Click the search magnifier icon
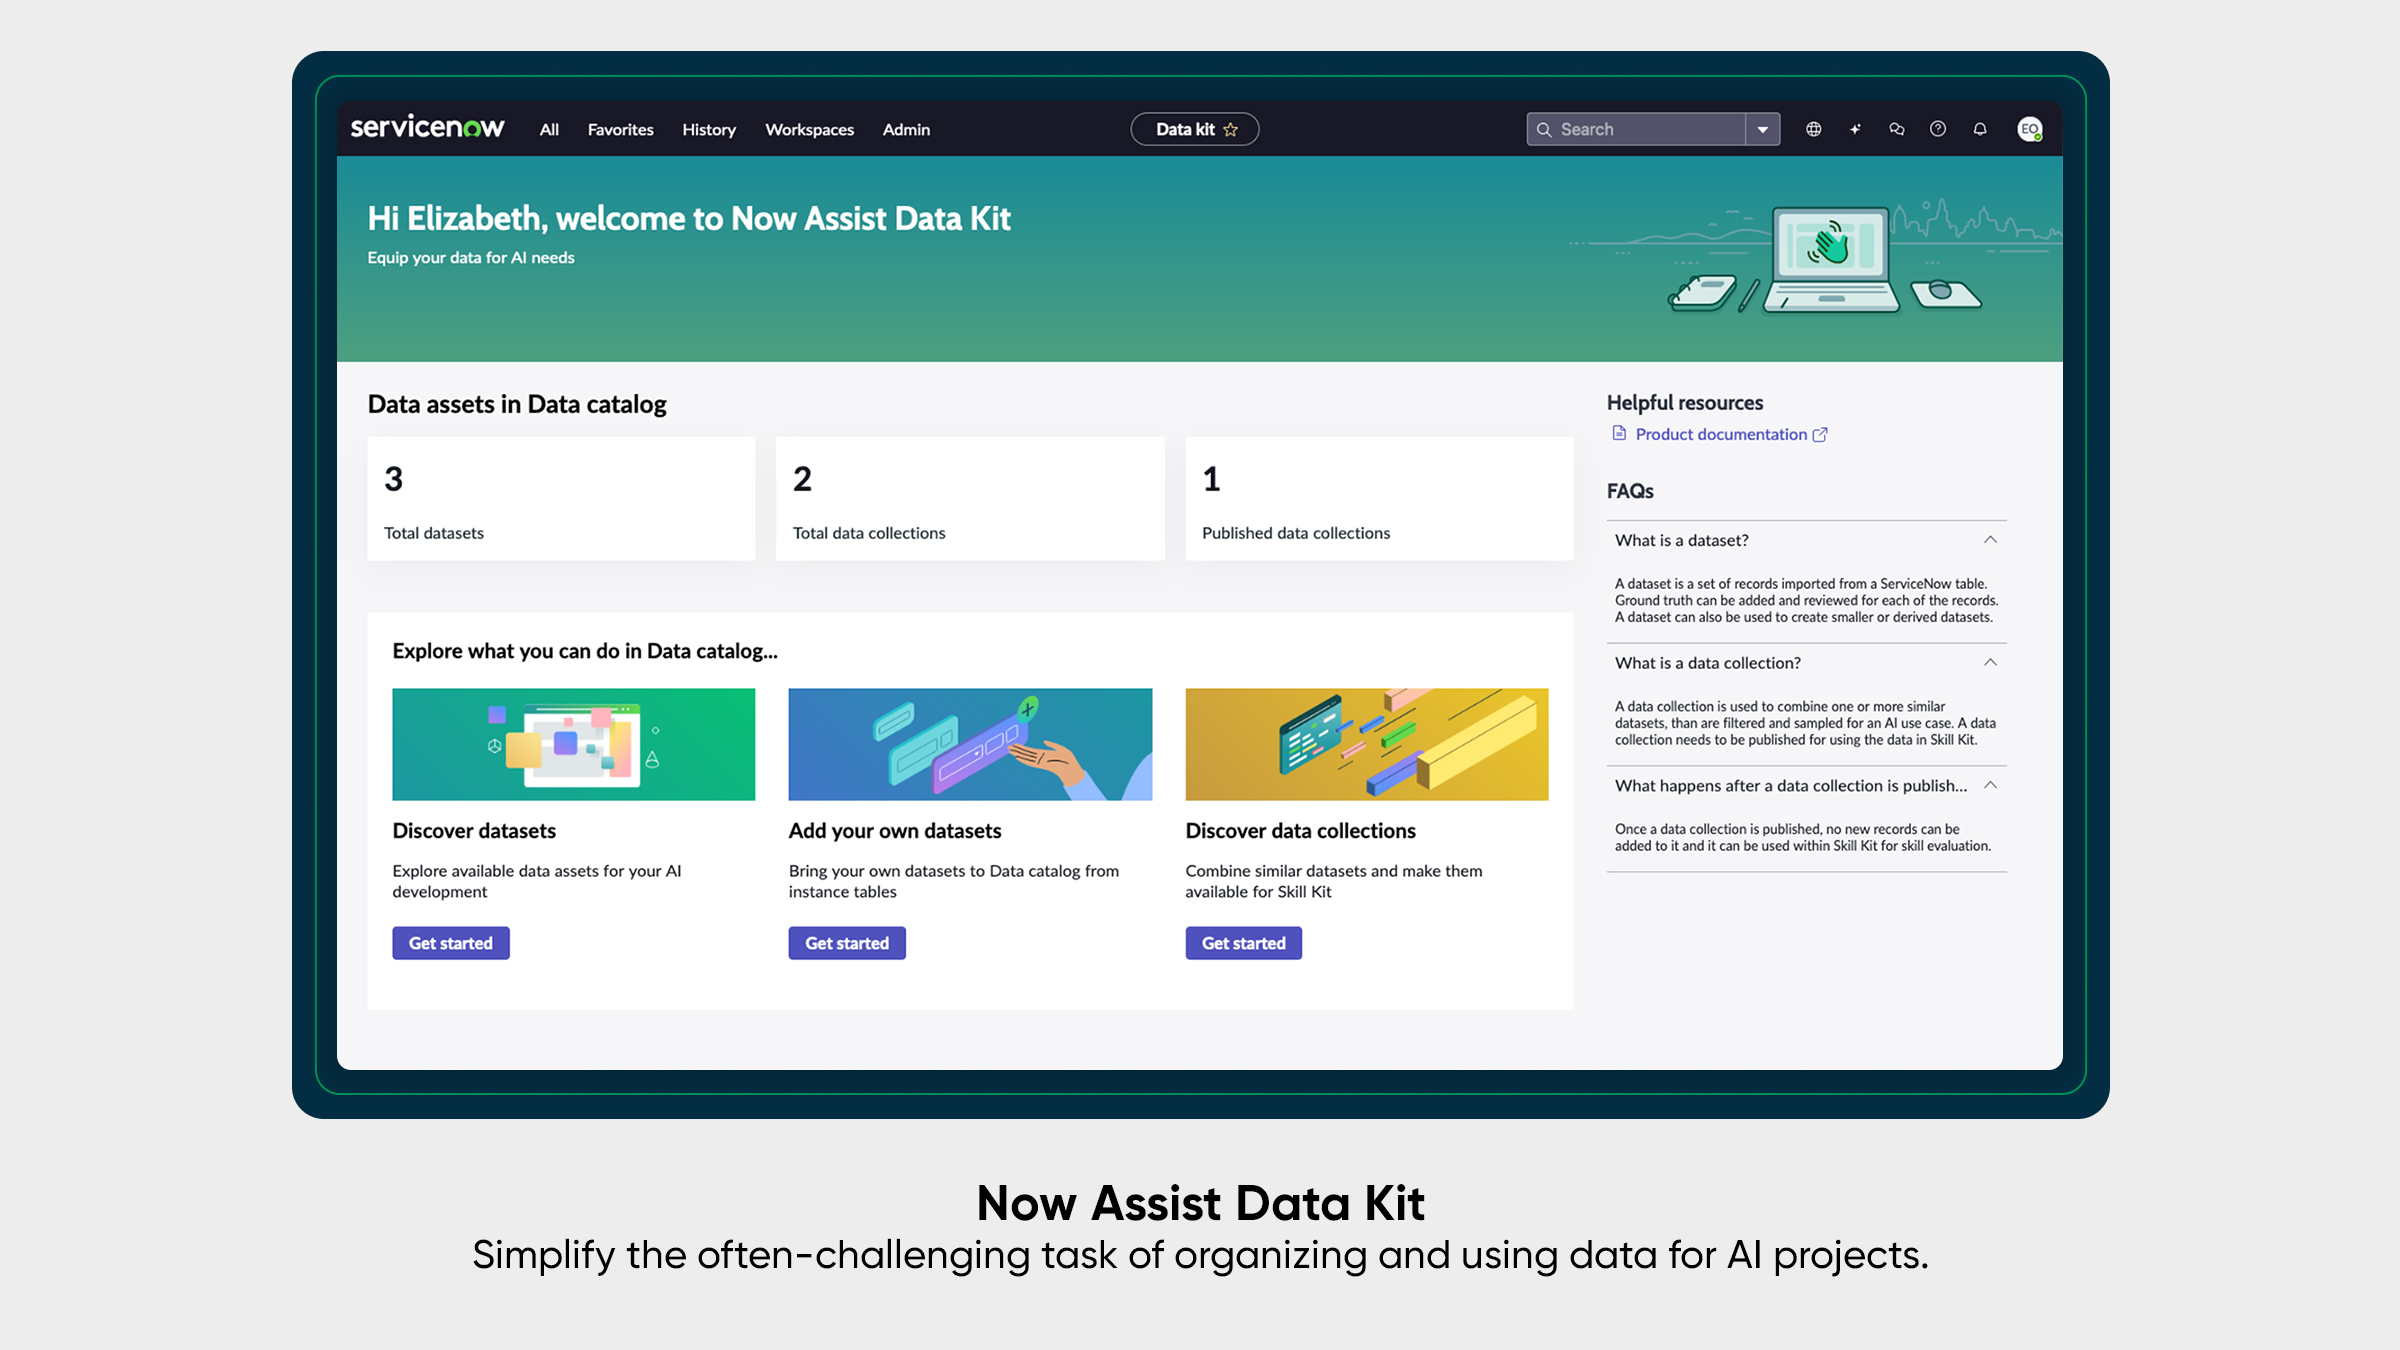 click(1544, 129)
